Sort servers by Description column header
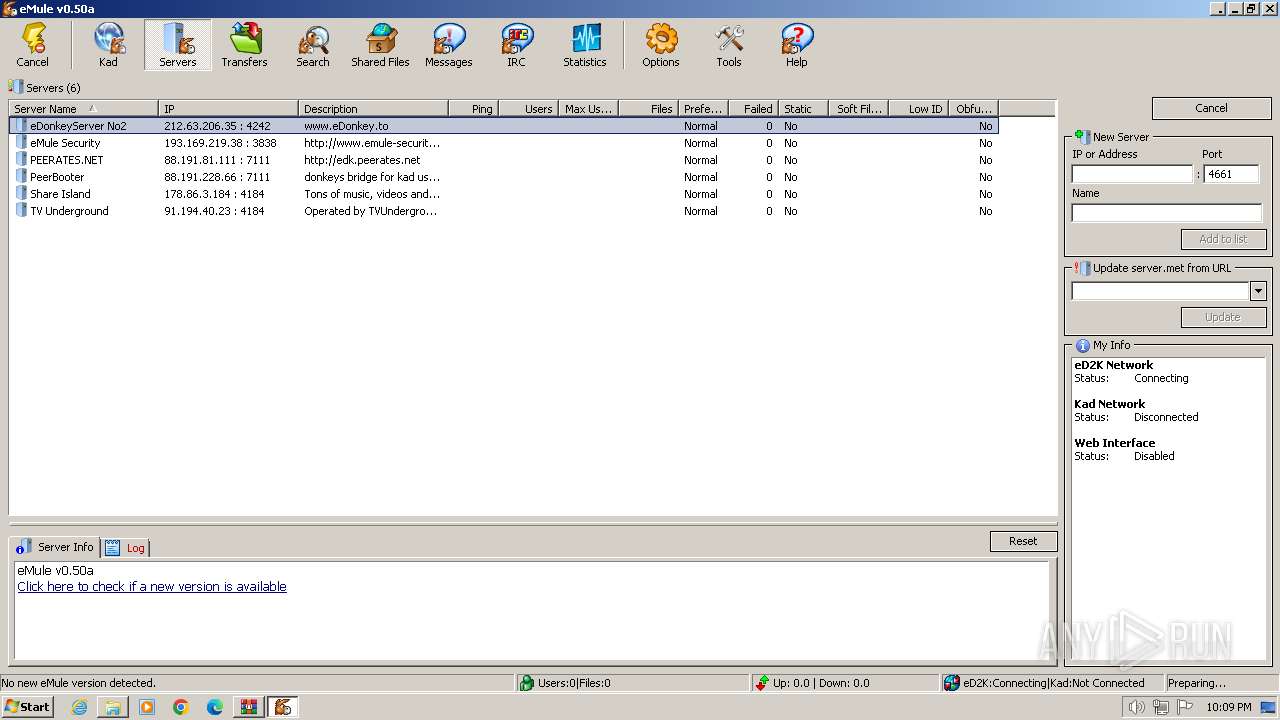1280x720 pixels. [x=373, y=108]
